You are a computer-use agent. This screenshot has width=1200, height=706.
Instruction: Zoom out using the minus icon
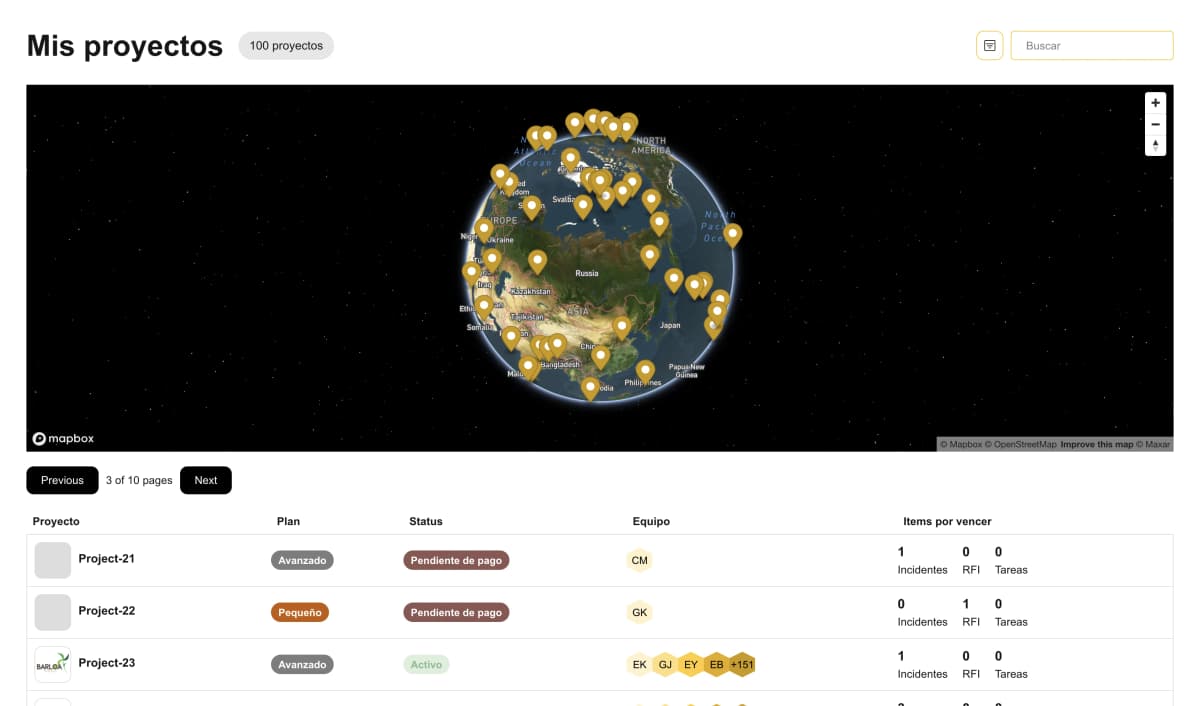1155,123
